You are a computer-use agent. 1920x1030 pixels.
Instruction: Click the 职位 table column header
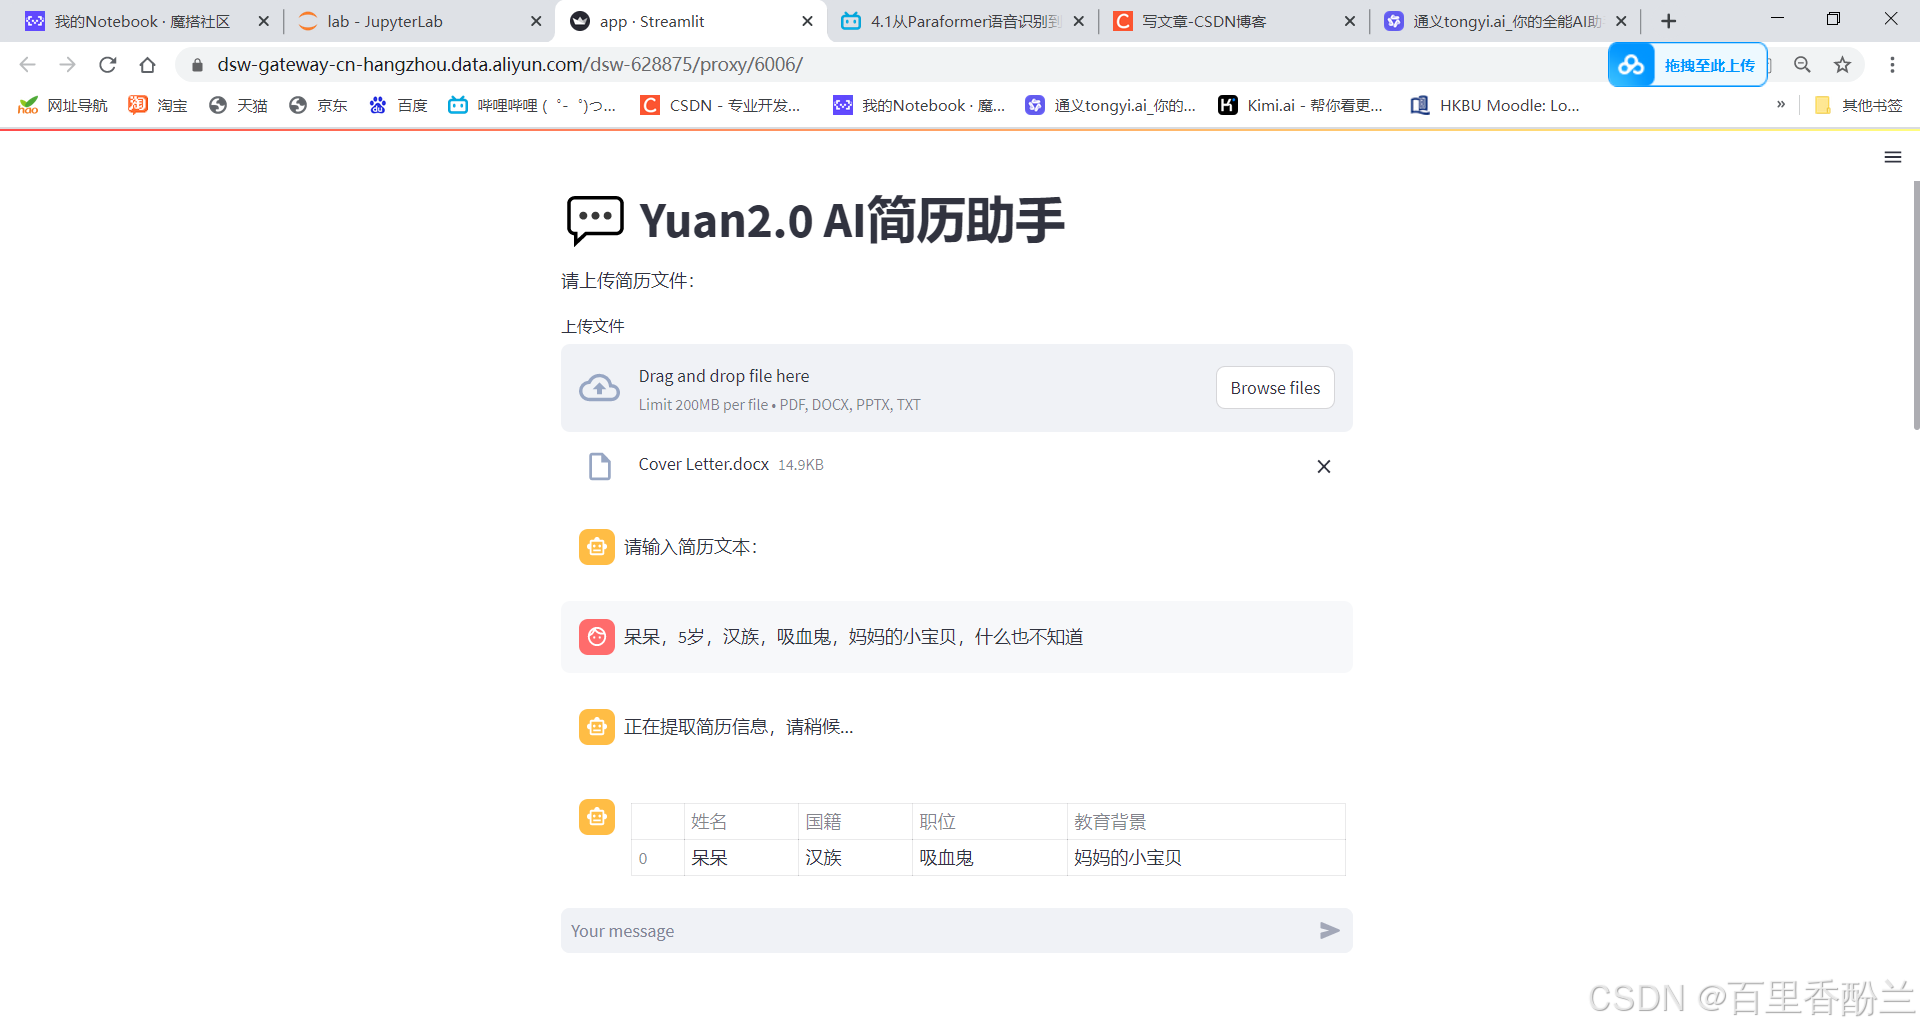click(x=989, y=822)
